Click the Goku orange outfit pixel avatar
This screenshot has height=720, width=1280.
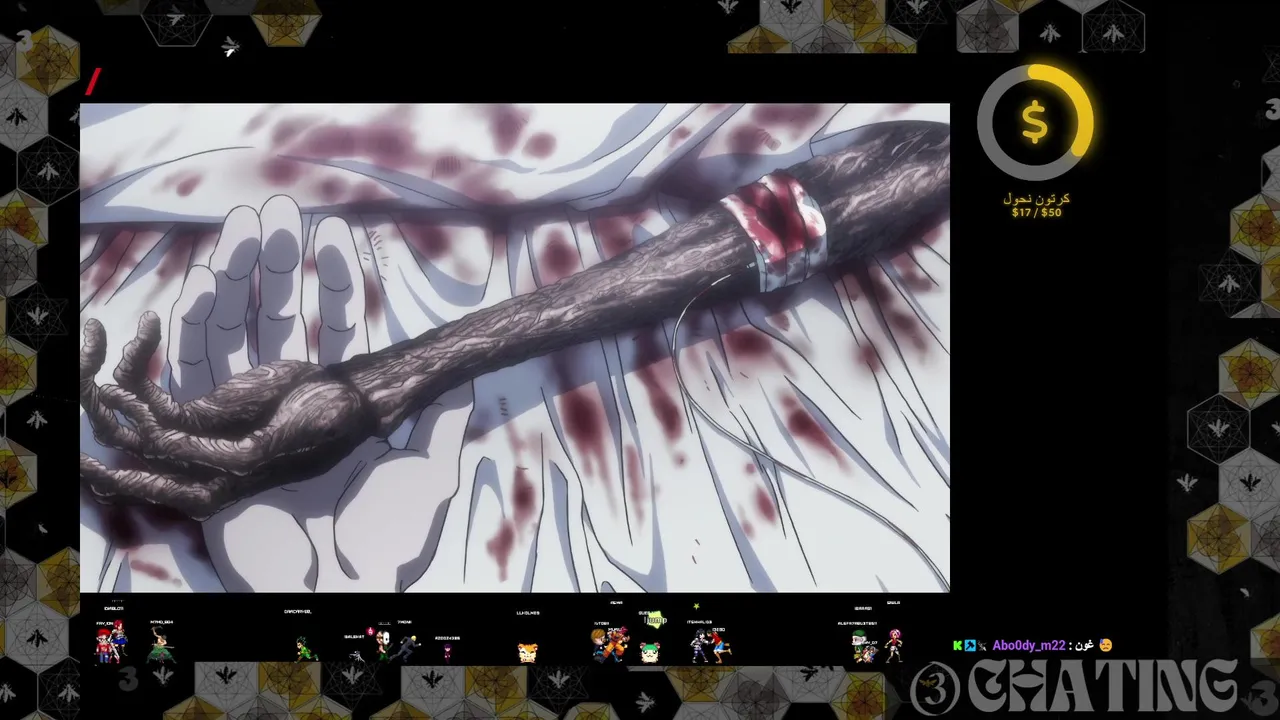point(616,644)
